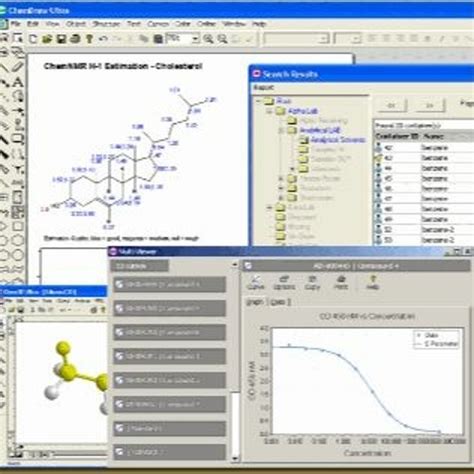This screenshot has height=474, width=474.
Task: Select the Eraser tool in tool palette
Action: click(18, 67)
